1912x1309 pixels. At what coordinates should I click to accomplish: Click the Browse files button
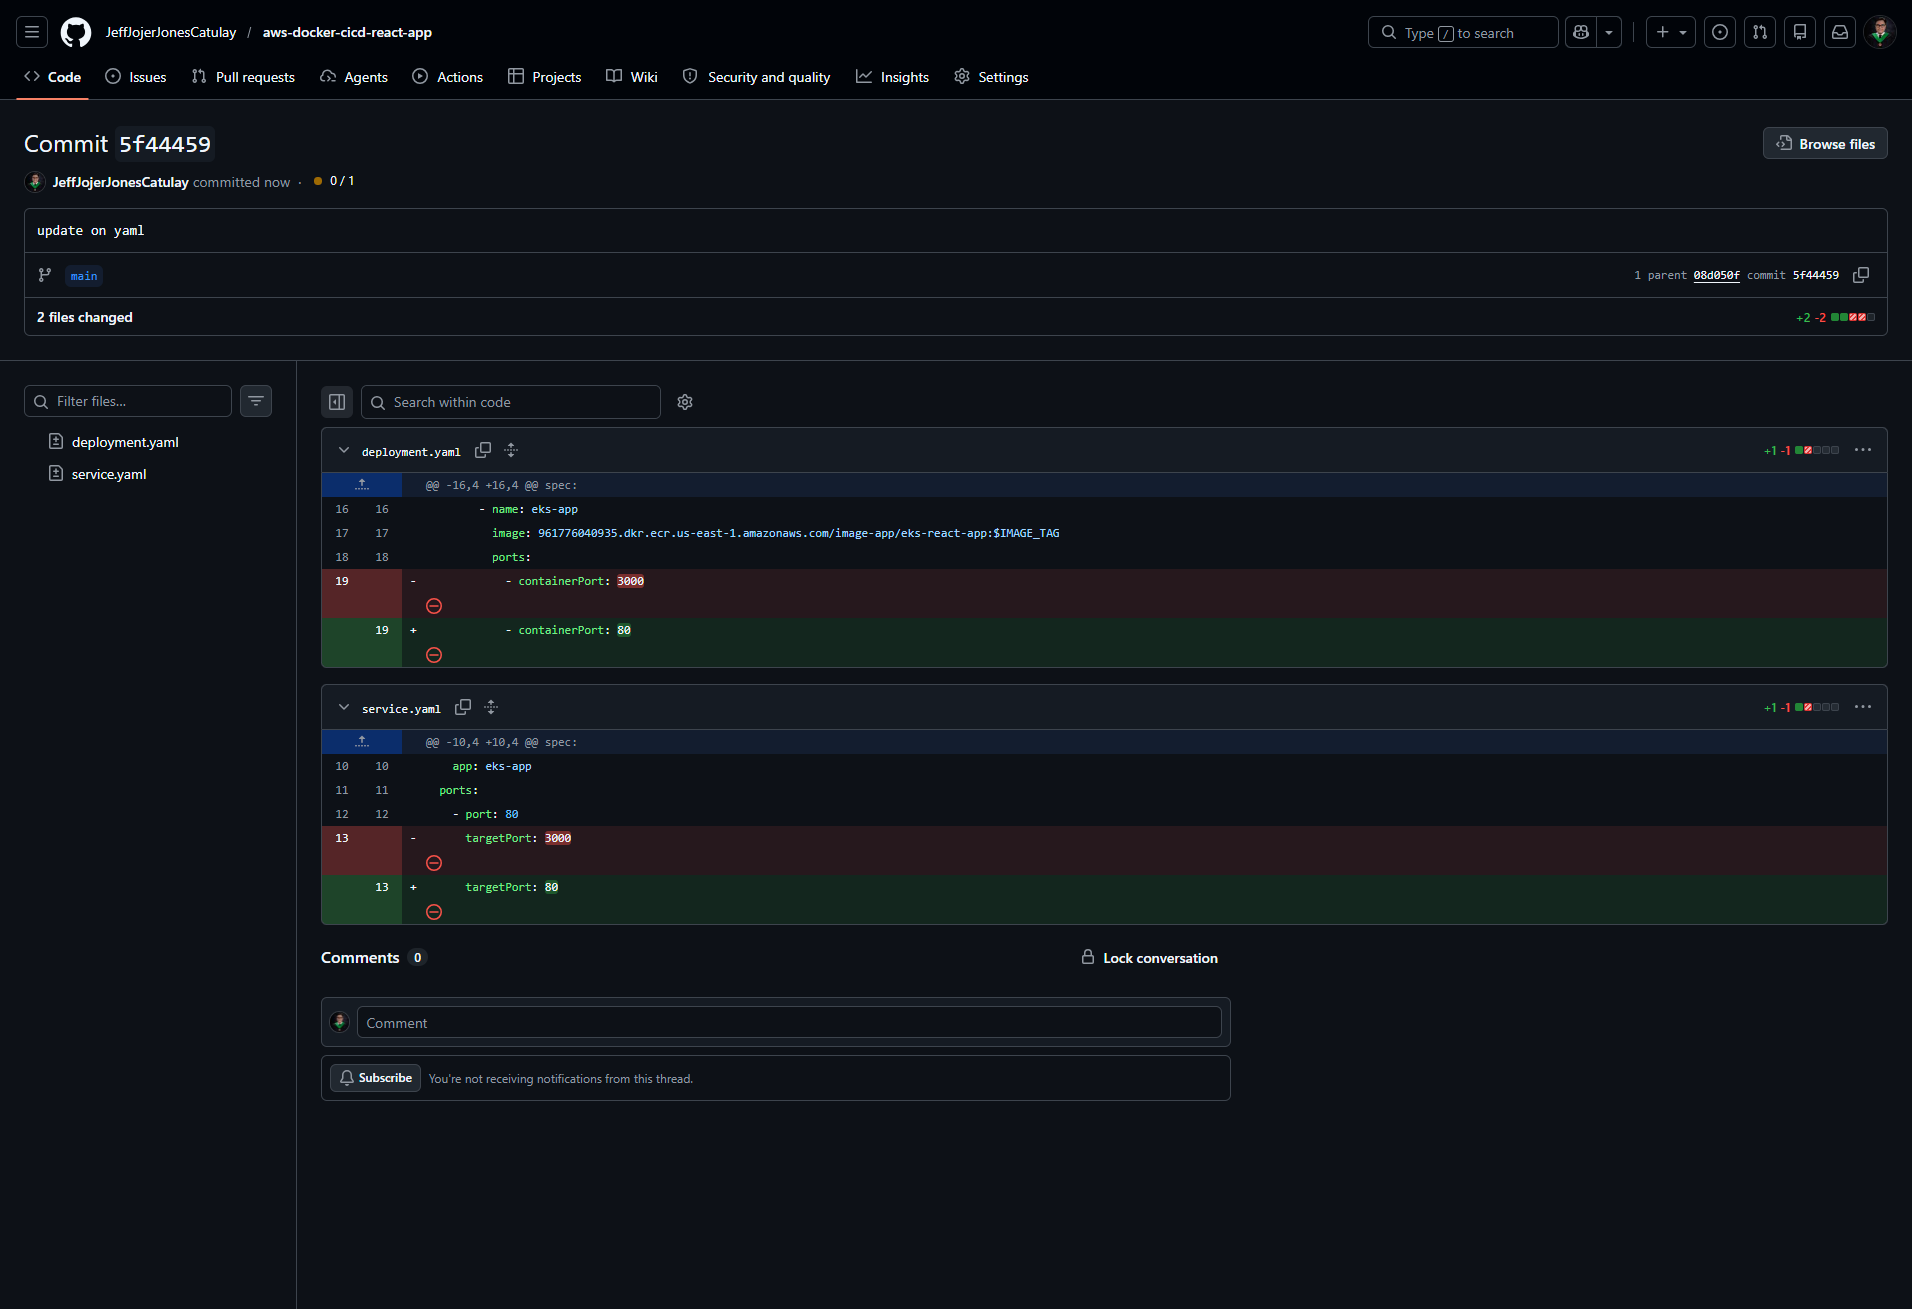point(1825,144)
